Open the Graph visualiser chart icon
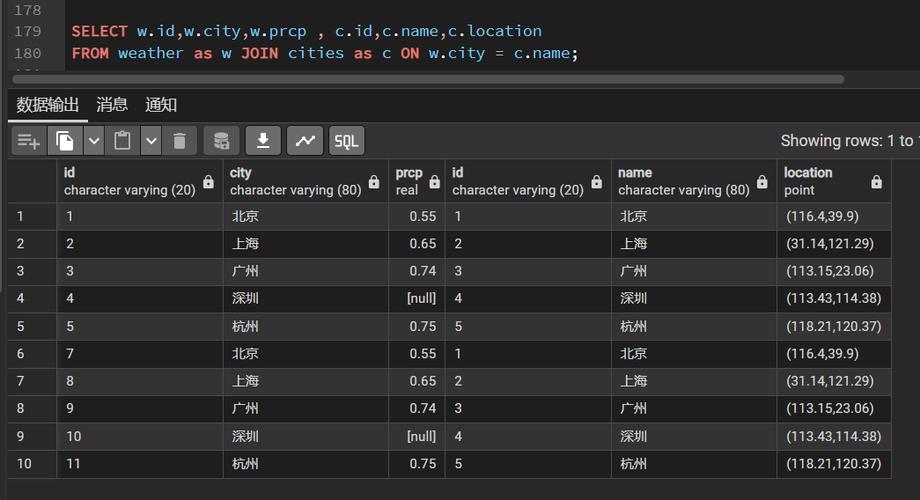 tap(305, 141)
